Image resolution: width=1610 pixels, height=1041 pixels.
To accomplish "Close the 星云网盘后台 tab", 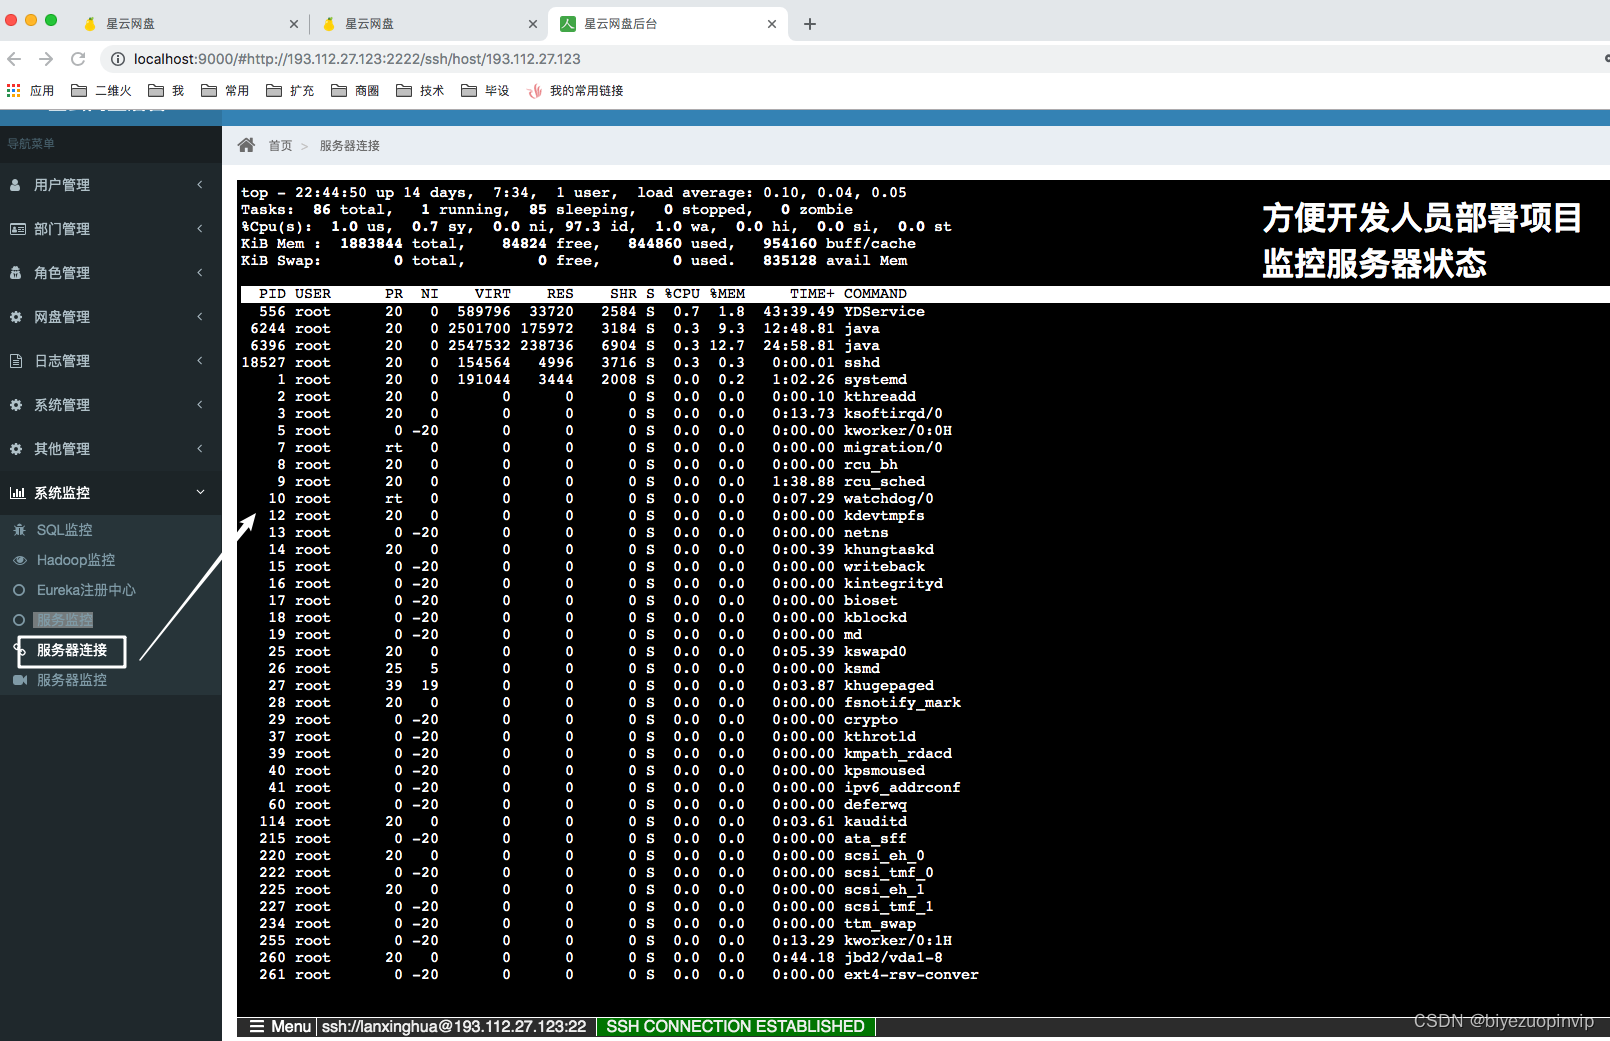I will click(x=772, y=24).
